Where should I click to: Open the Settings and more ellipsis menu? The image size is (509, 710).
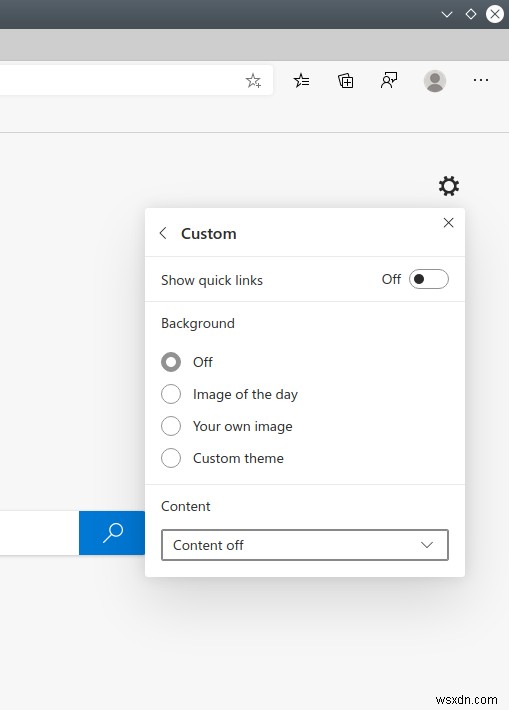coord(480,80)
